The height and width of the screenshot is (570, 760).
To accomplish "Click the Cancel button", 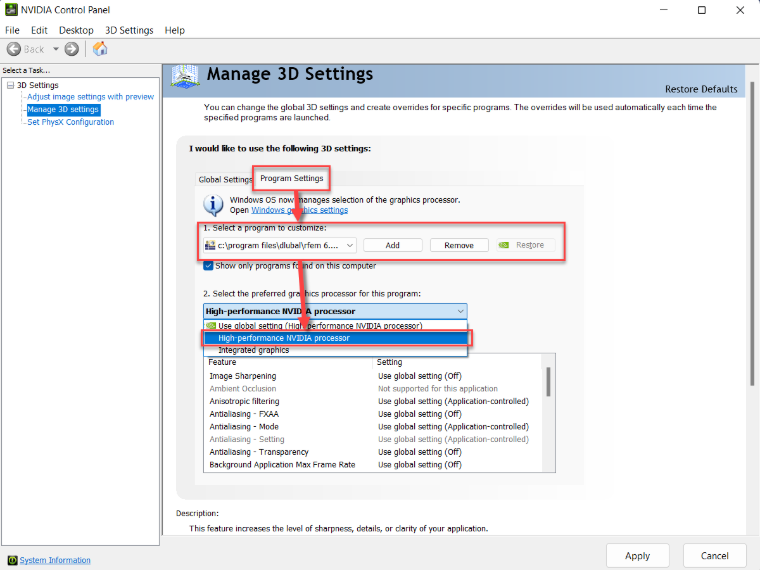I will click(x=714, y=556).
